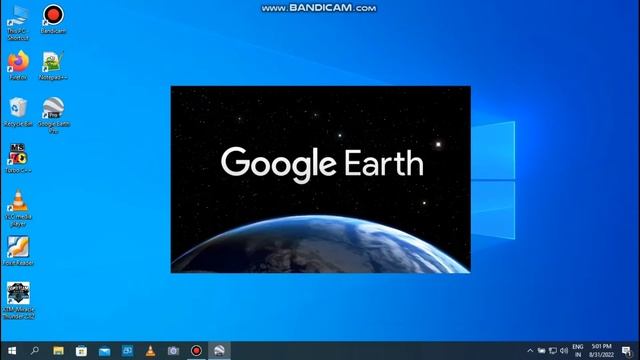Open the Camera app on taskbar
The image size is (640, 360).
pos(173,351)
